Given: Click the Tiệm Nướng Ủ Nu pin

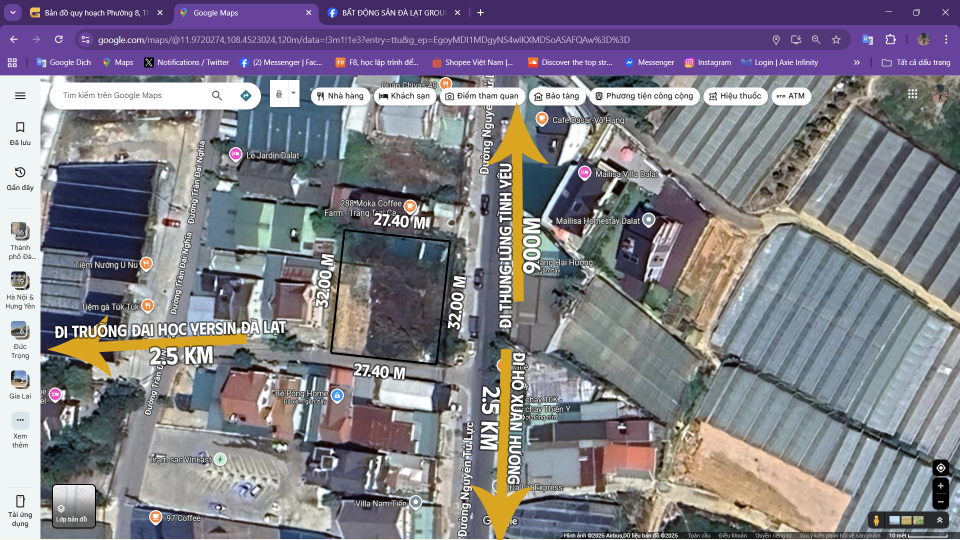Looking at the screenshot, I should point(146,264).
